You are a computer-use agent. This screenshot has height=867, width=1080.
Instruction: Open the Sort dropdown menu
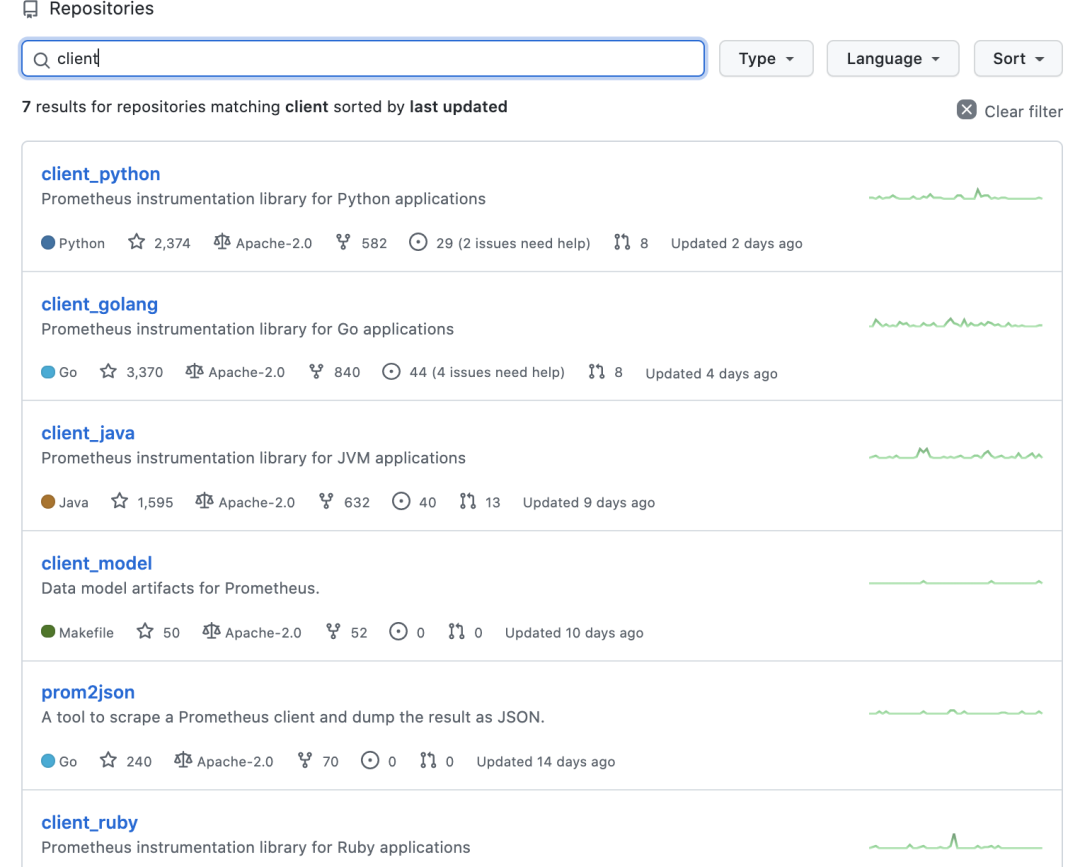[1018, 59]
